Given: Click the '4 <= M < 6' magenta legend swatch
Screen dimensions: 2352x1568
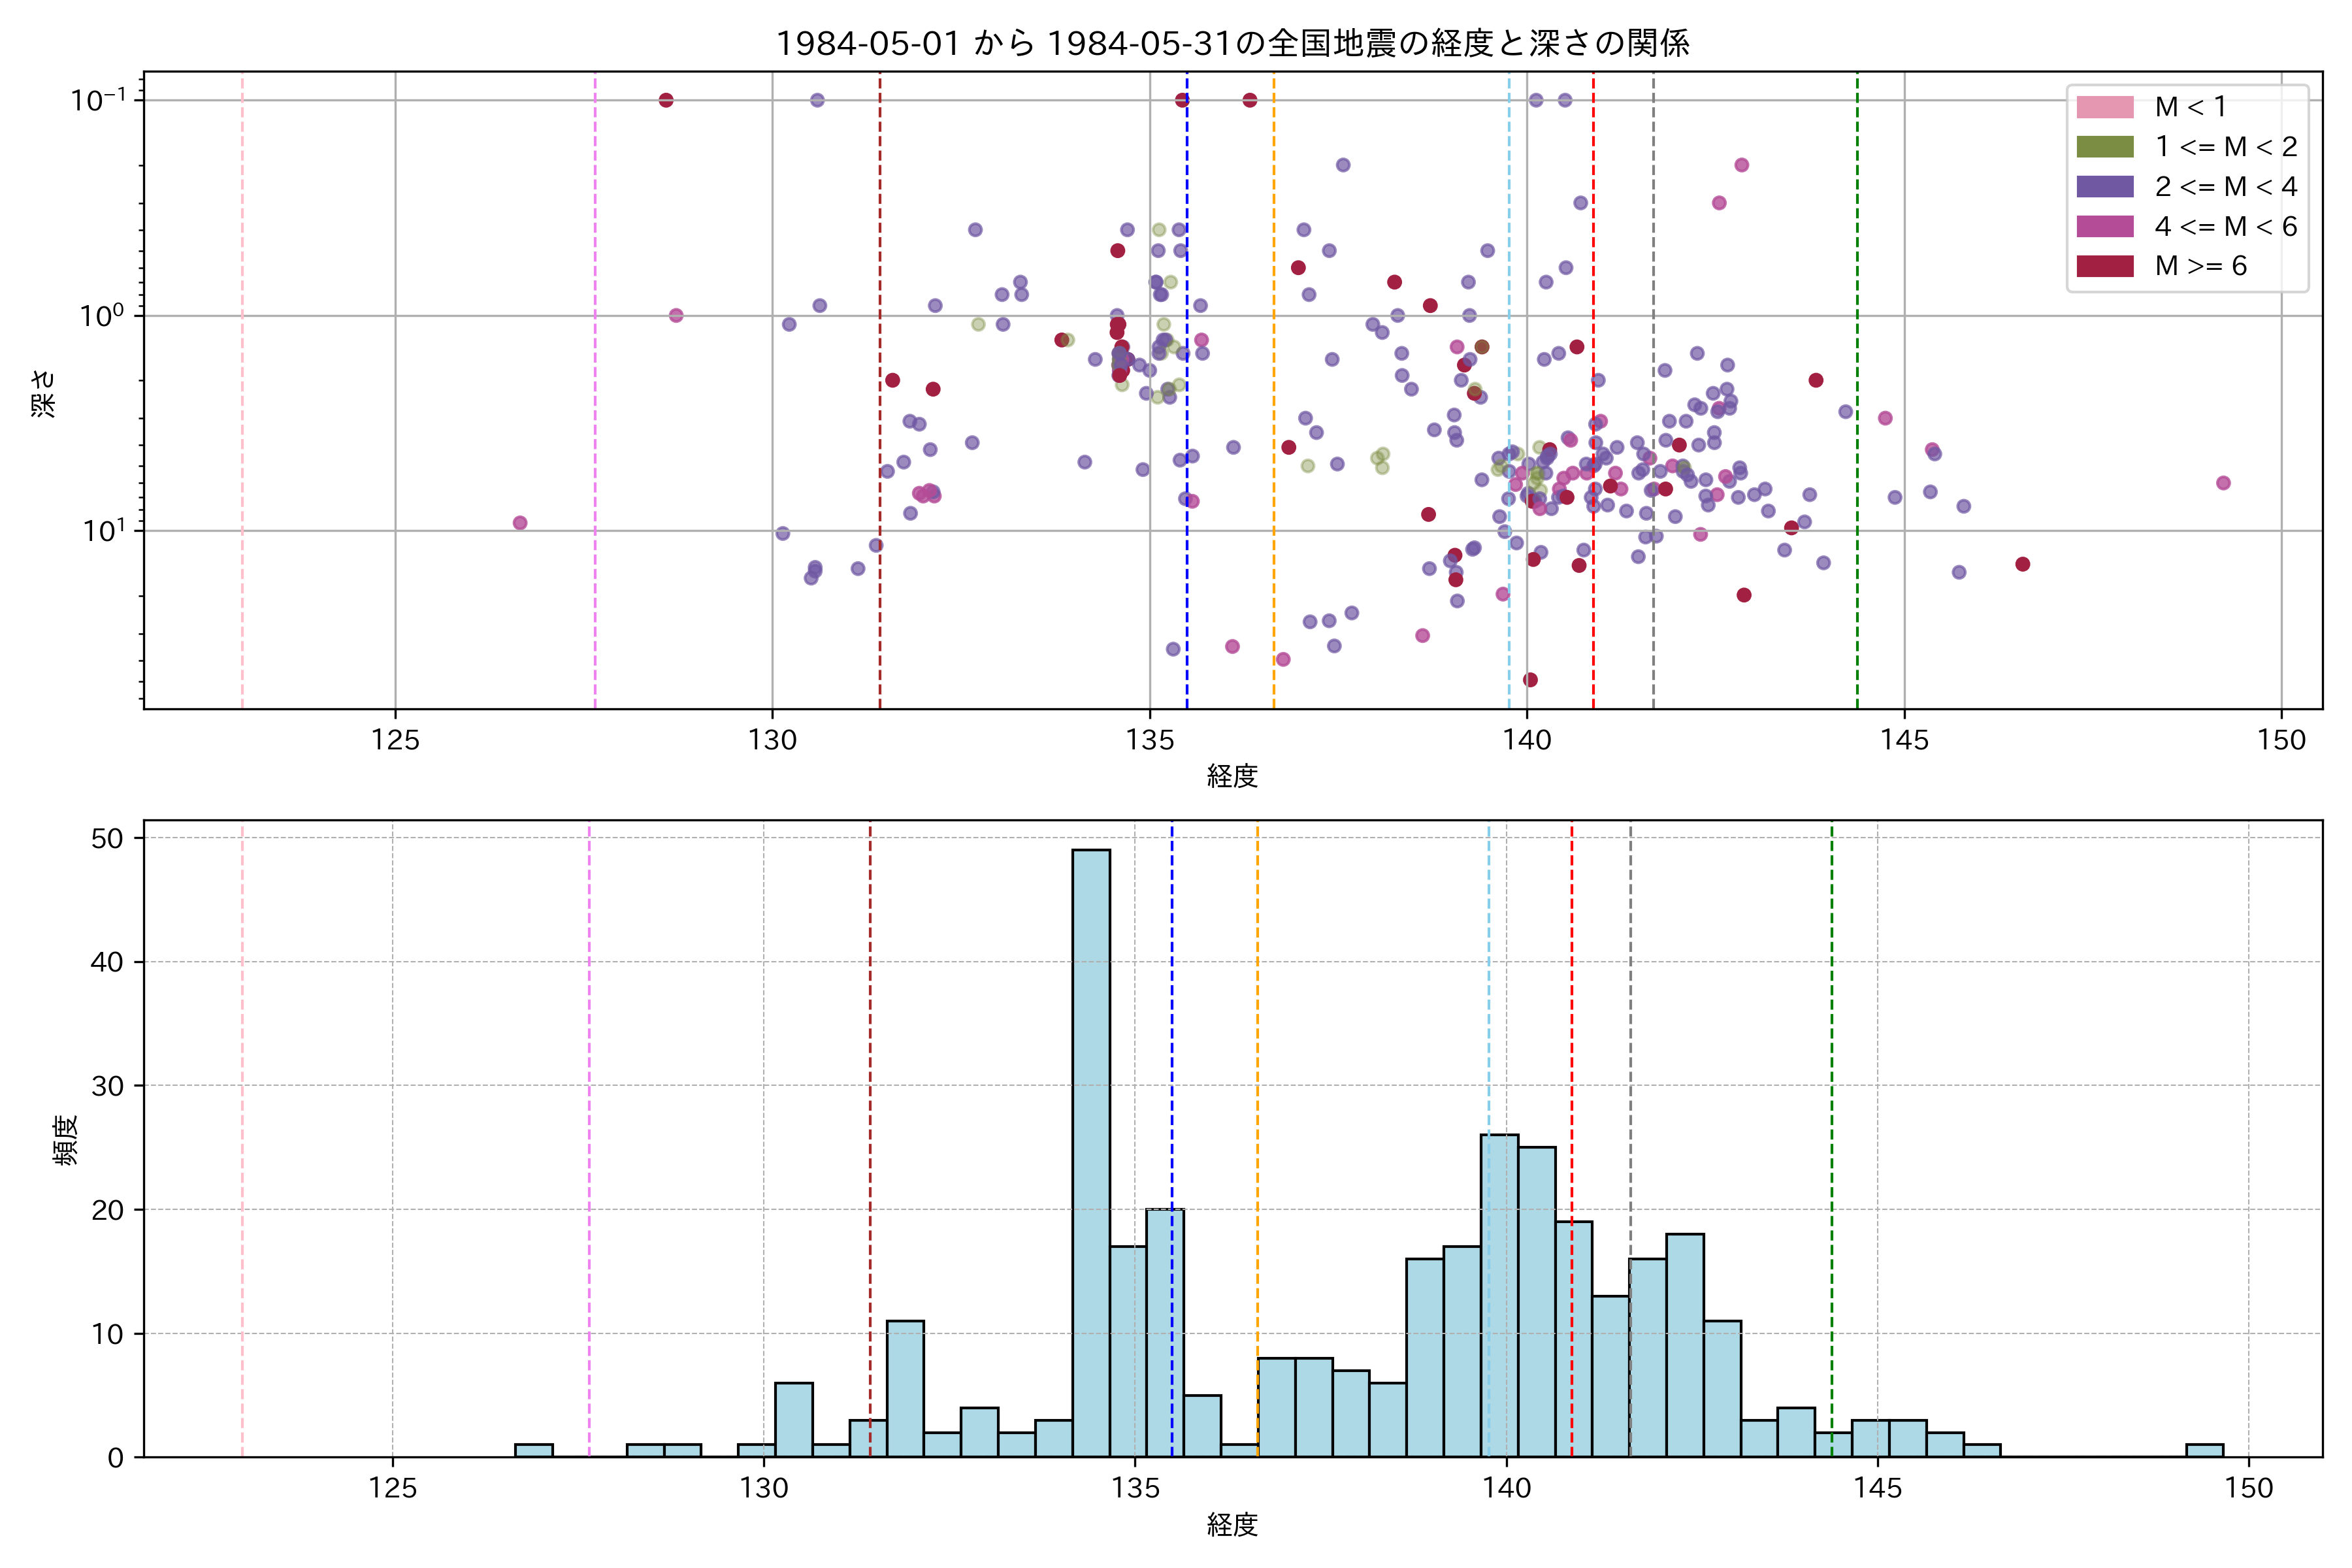Looking at the screenshot, I should tap(2104, 227).
